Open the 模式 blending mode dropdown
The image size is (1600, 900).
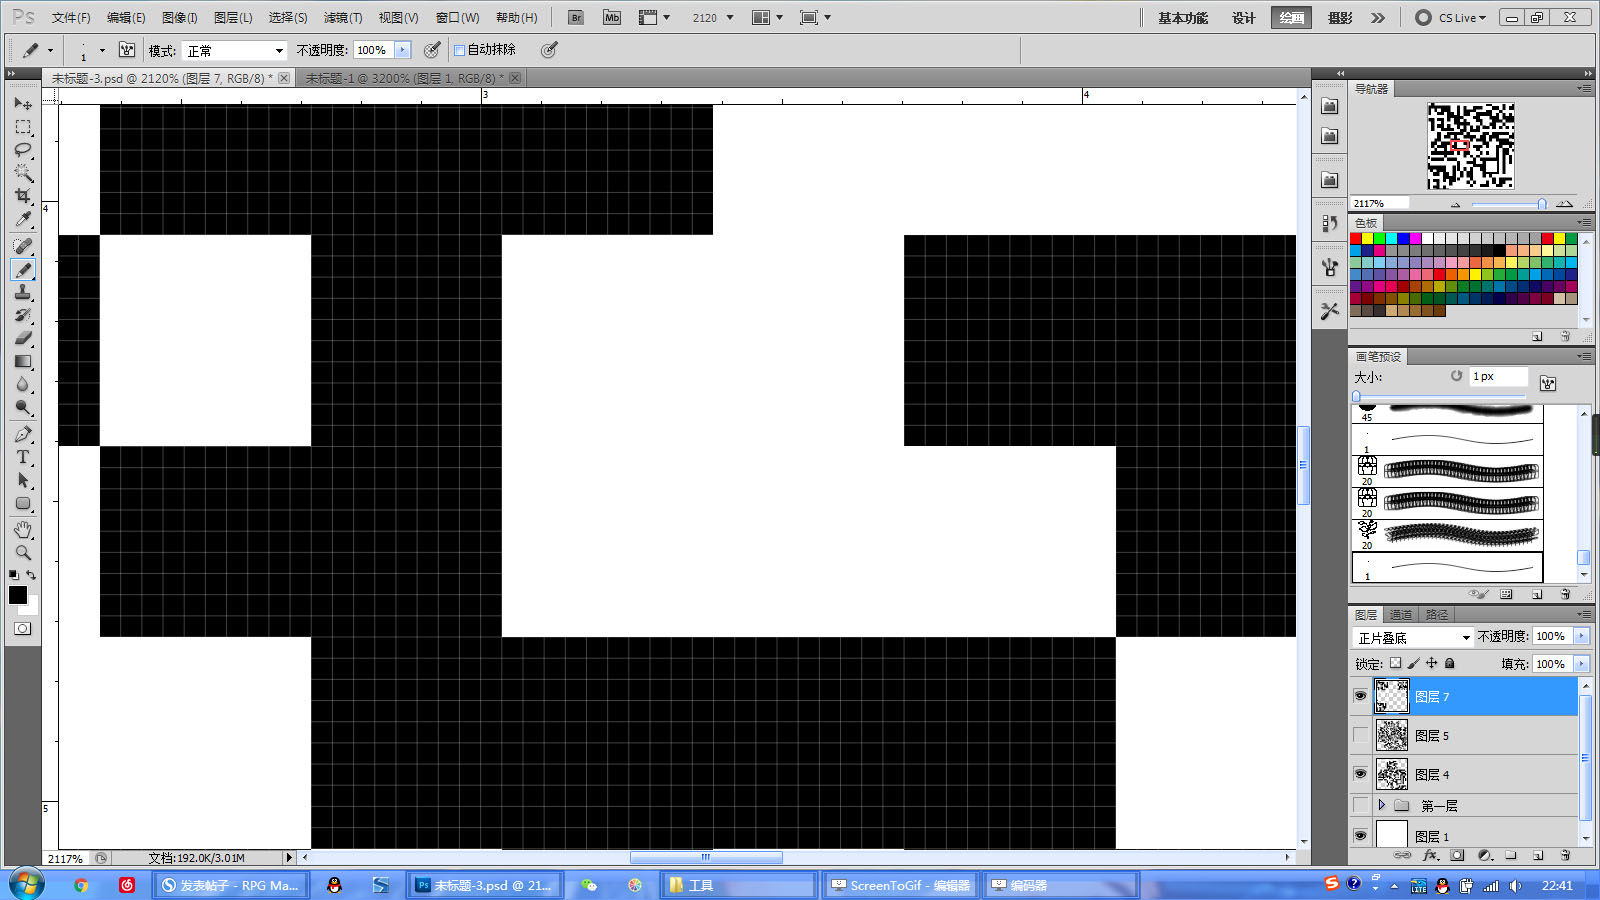click(x=234, y=50)
